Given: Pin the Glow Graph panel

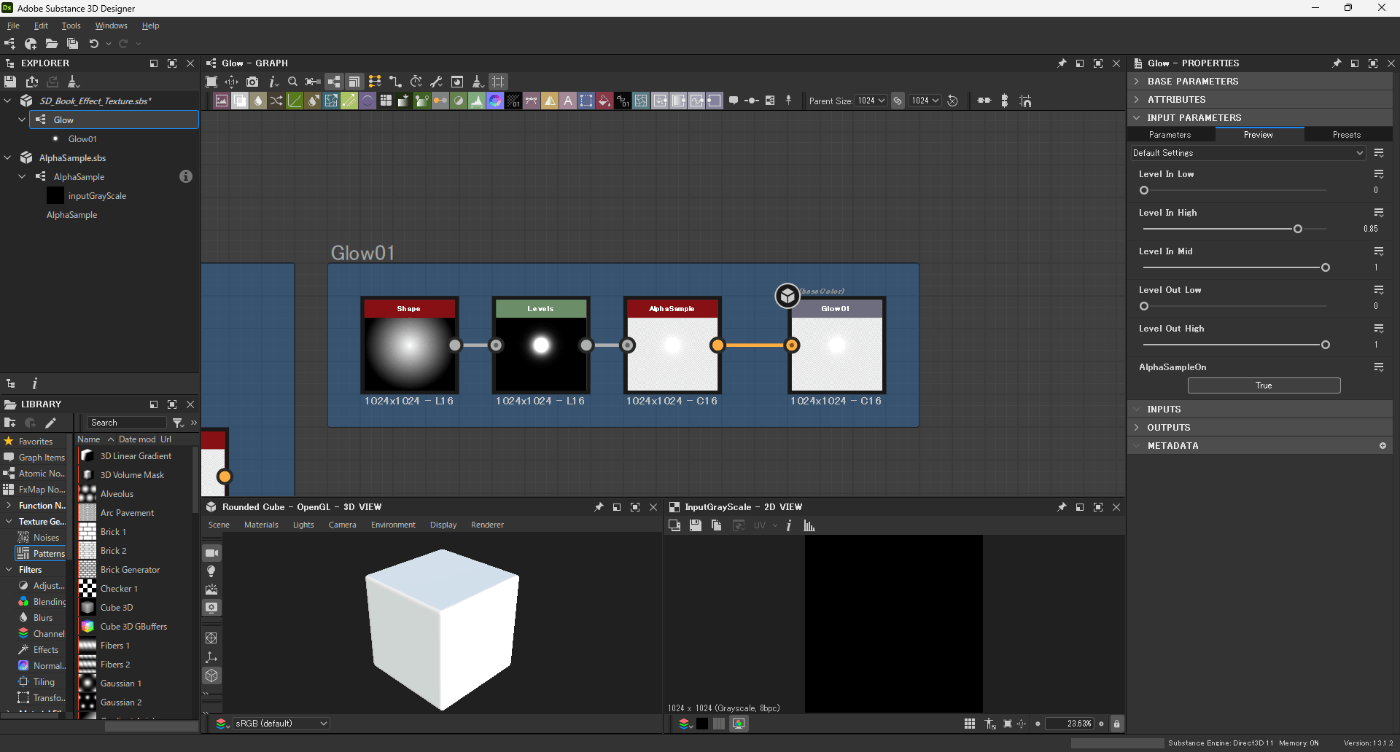Looking at the screenshot, I should pos(1061,63).
